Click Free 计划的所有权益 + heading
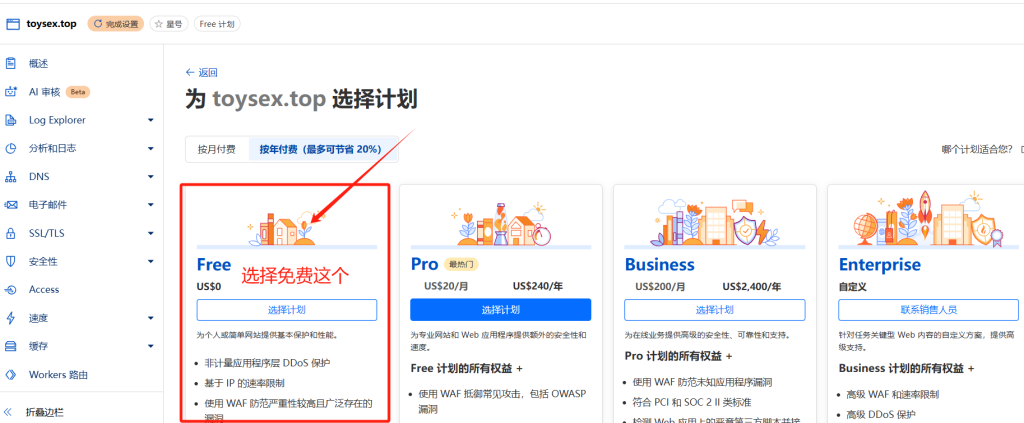The image size is (1024, 423). 467,368
